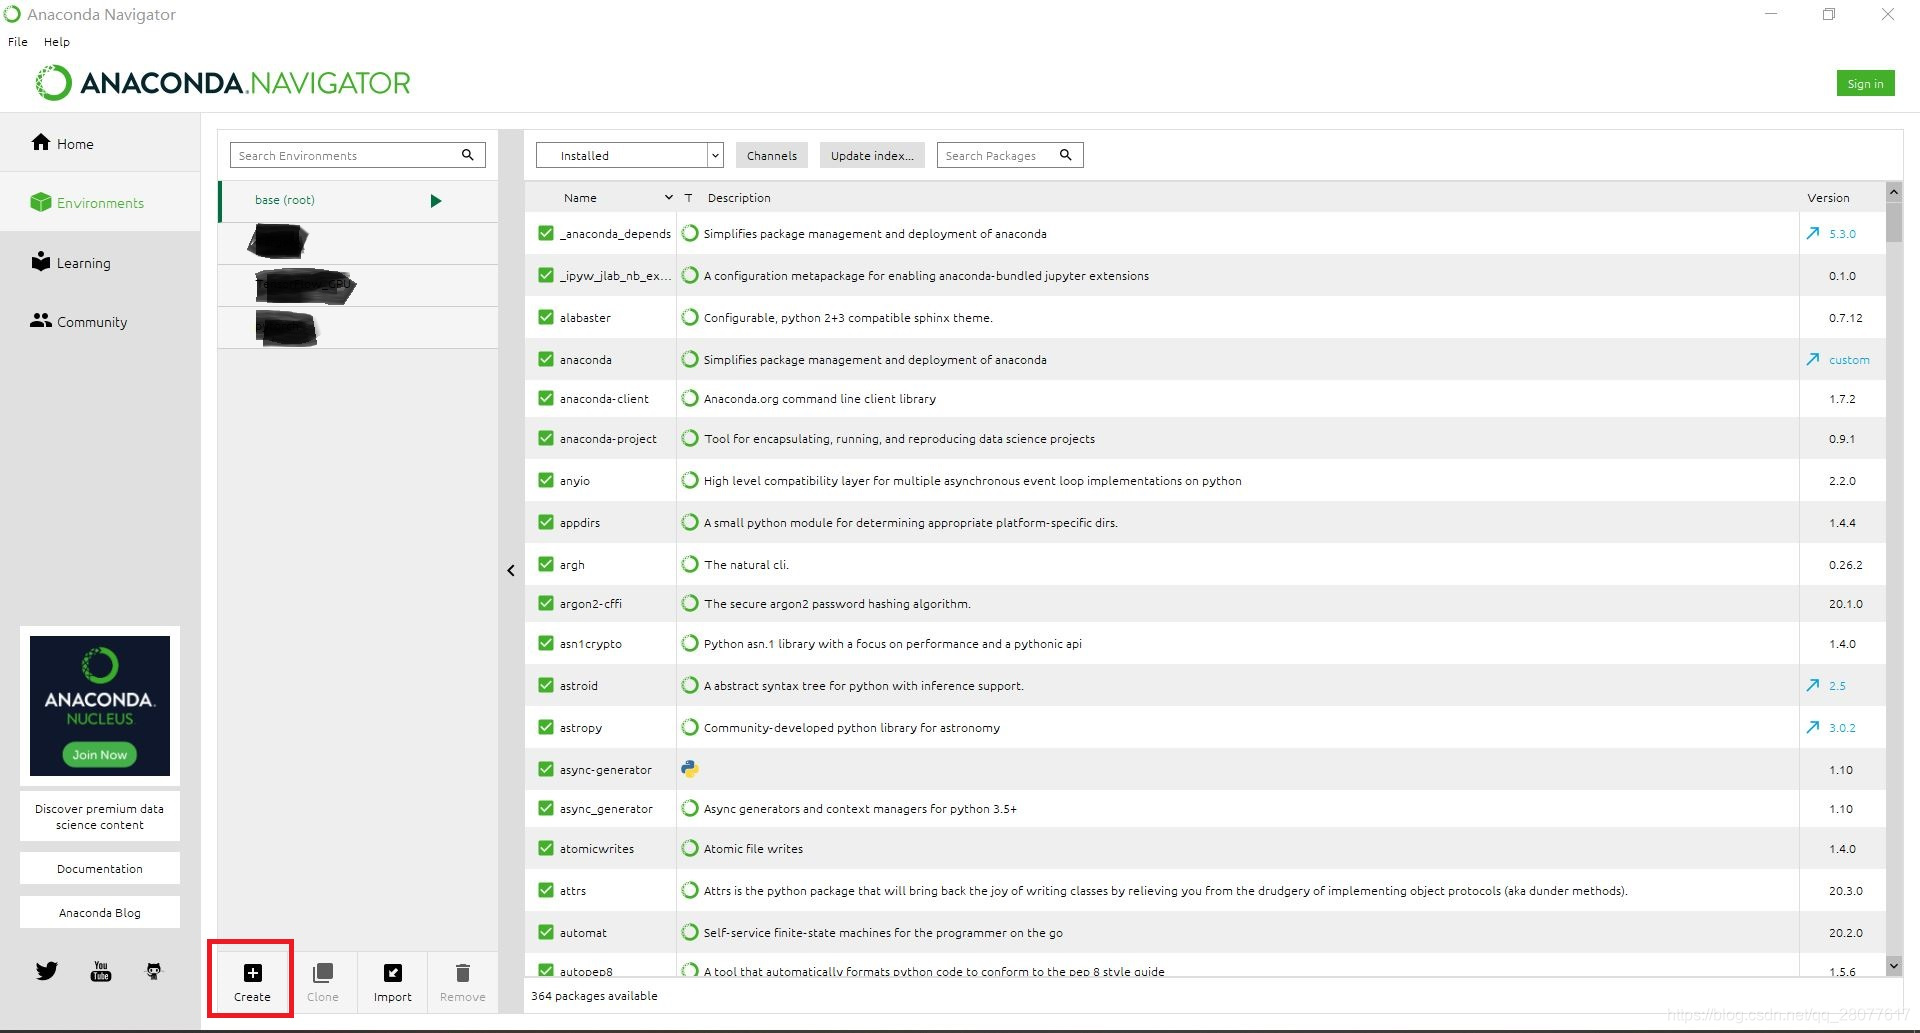The width and height of the screenshot is (1920, 1033).
Task: Click the Update index... button
Action: 872,155
